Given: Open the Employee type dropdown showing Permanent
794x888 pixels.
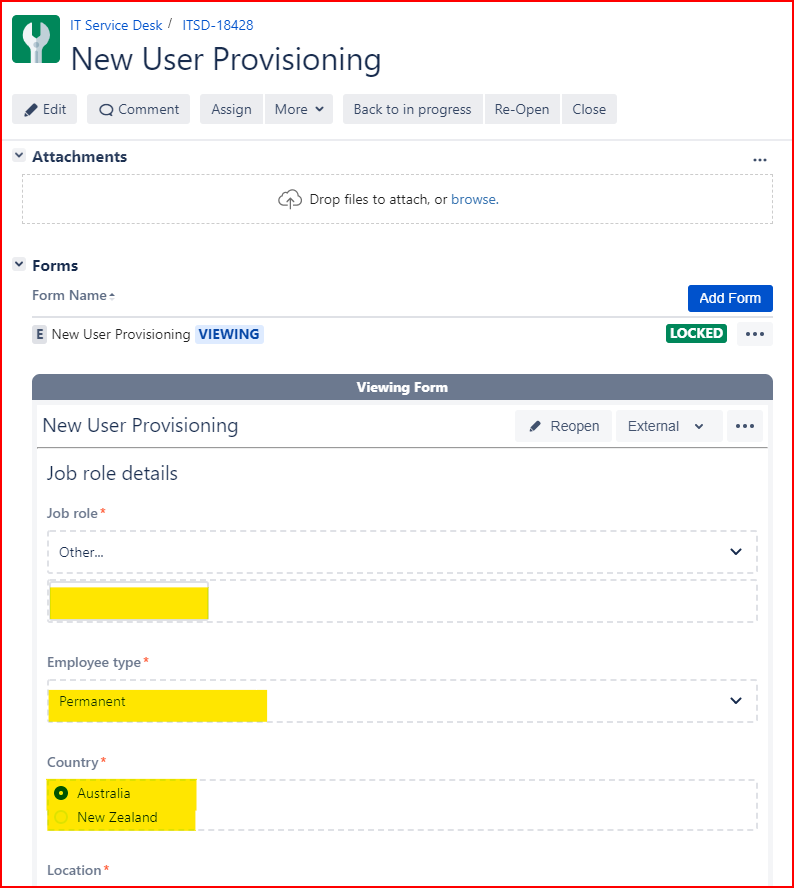Looking at the screenshot, I should tap(402, 701).
